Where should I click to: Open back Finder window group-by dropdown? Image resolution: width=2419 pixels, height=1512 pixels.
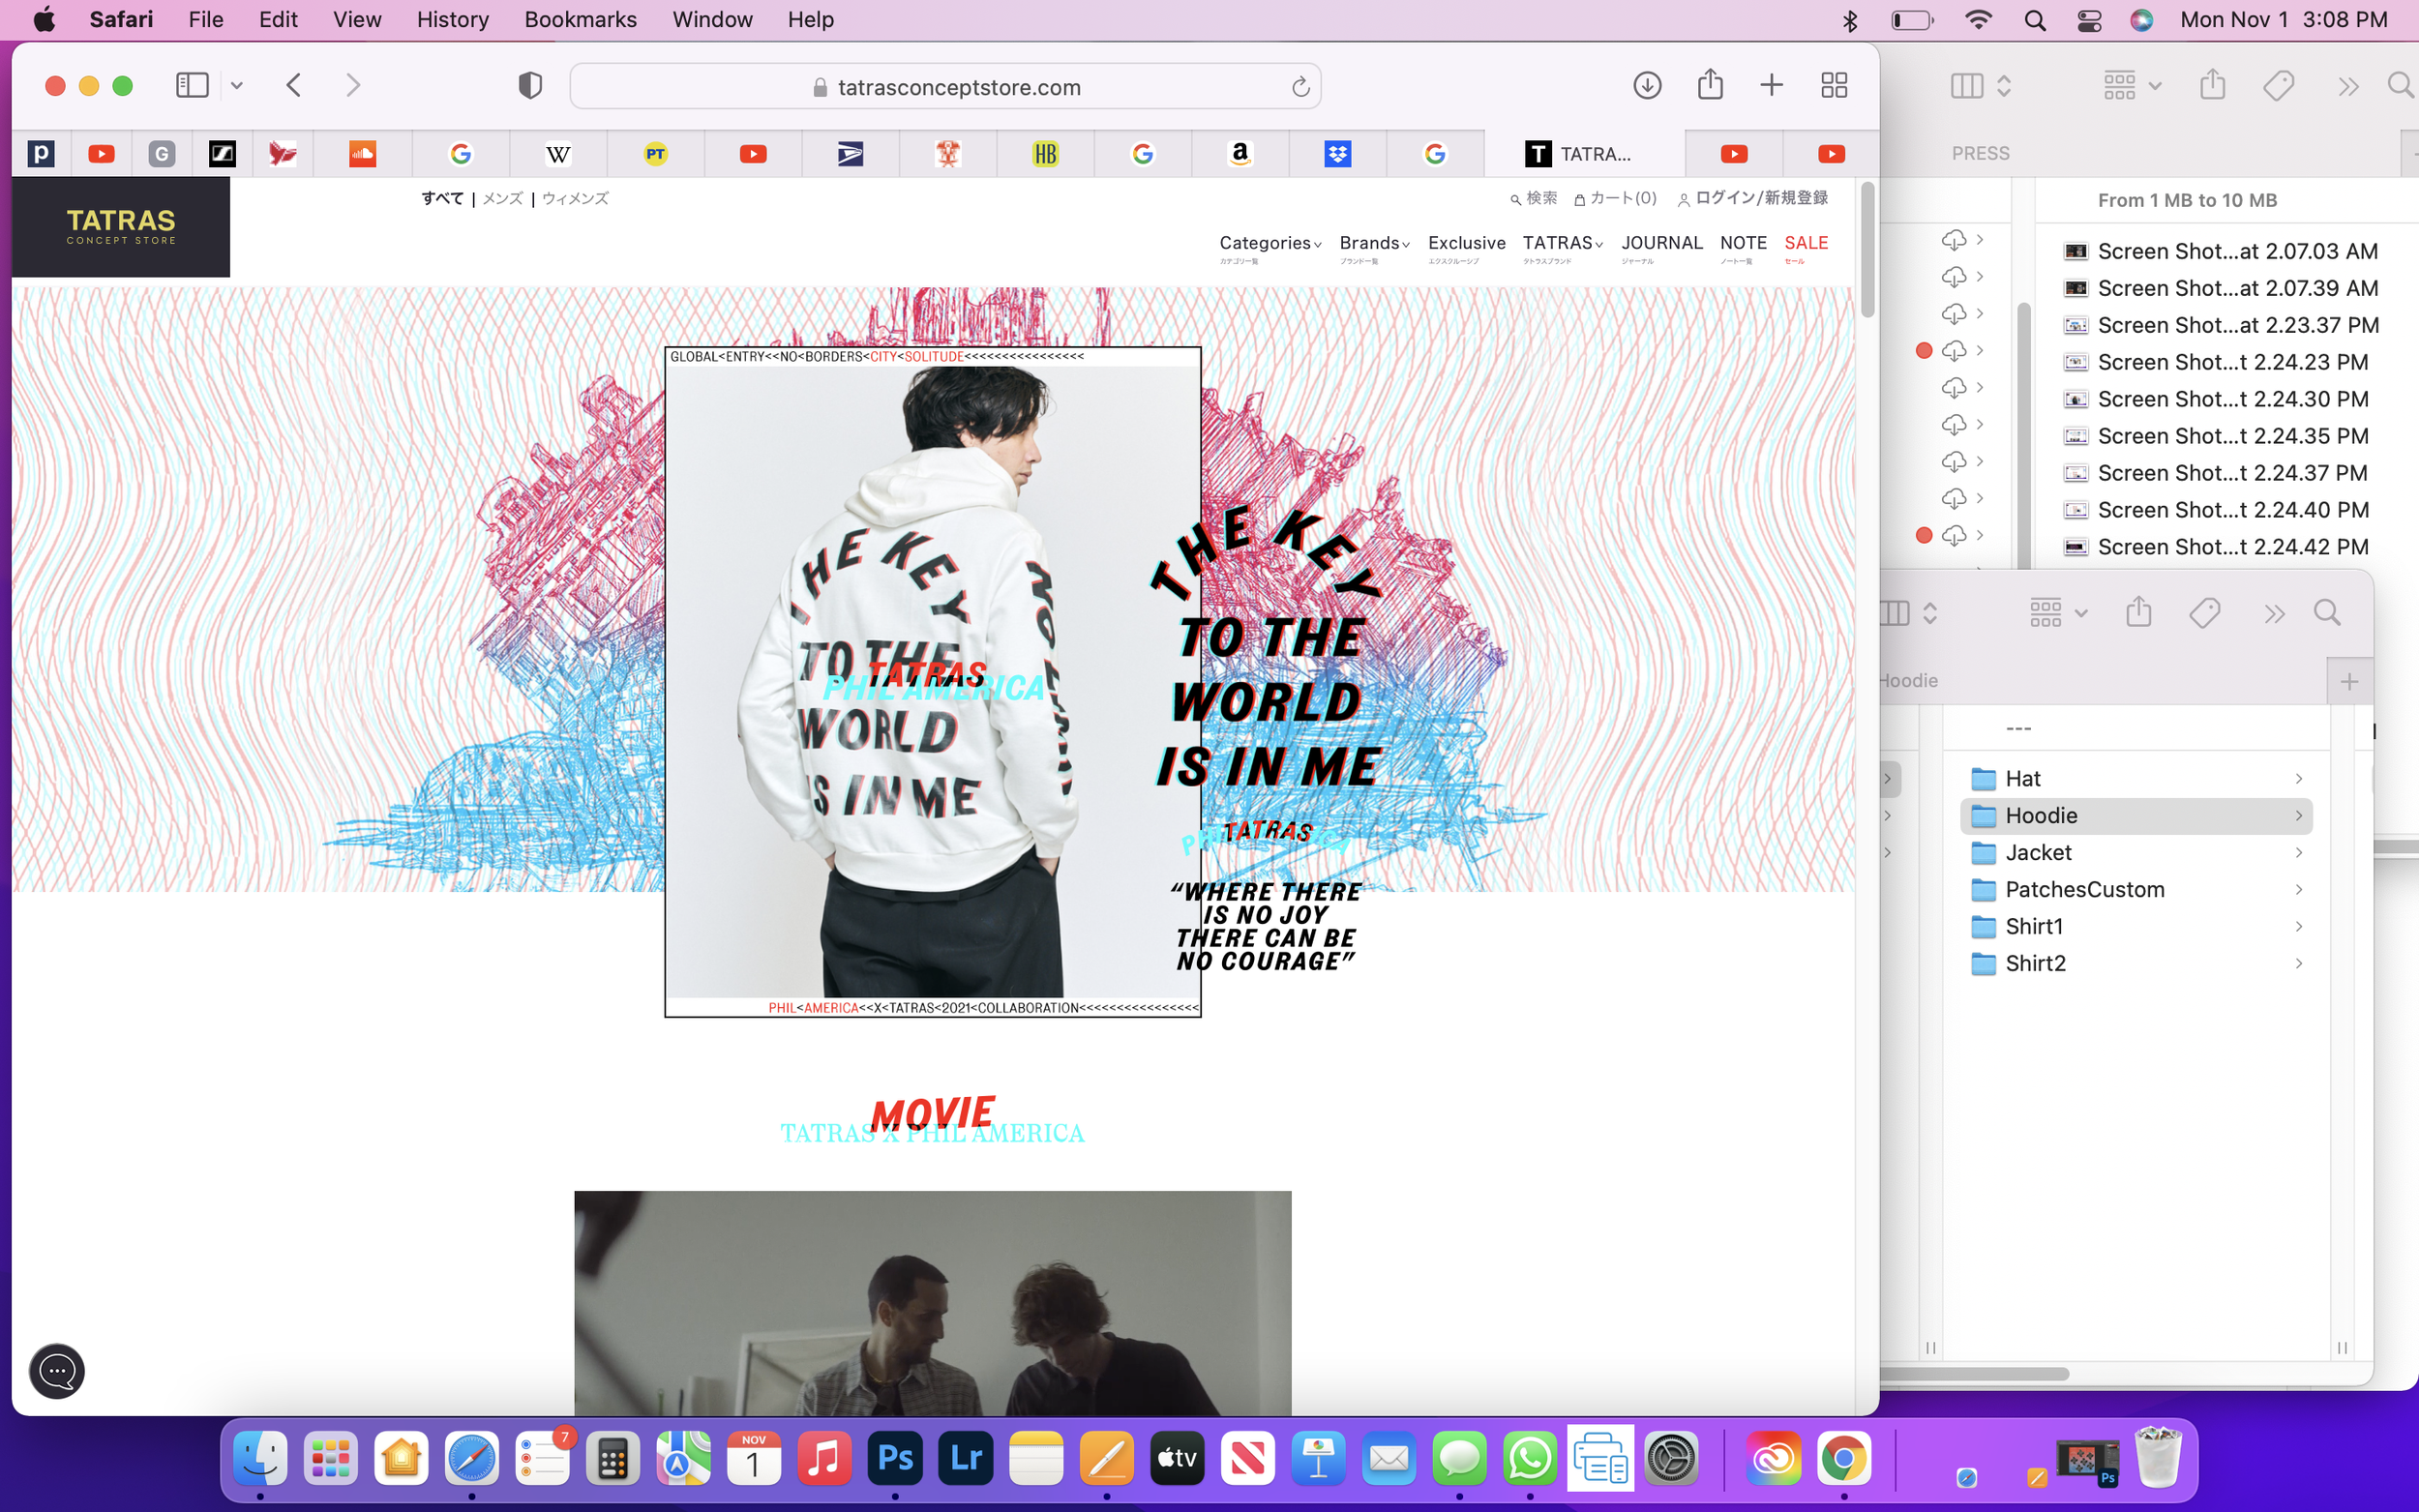(x=2132, y=86)
